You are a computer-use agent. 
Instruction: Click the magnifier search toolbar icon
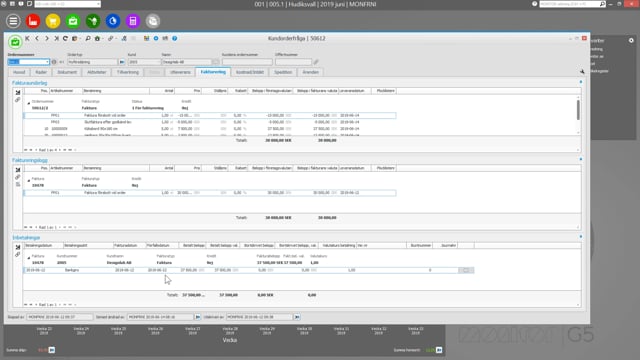coord(88,38)
